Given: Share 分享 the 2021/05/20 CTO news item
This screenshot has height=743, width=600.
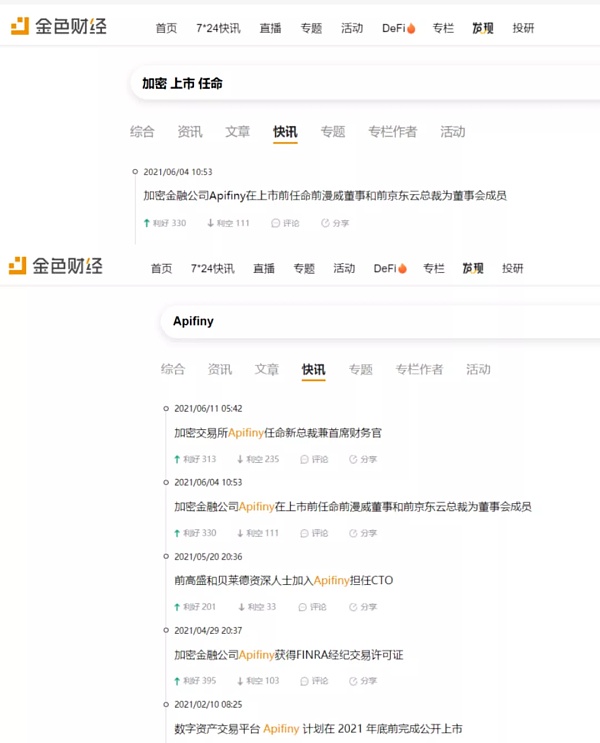Looking at the screenshot, I should [x=362, y=607].
